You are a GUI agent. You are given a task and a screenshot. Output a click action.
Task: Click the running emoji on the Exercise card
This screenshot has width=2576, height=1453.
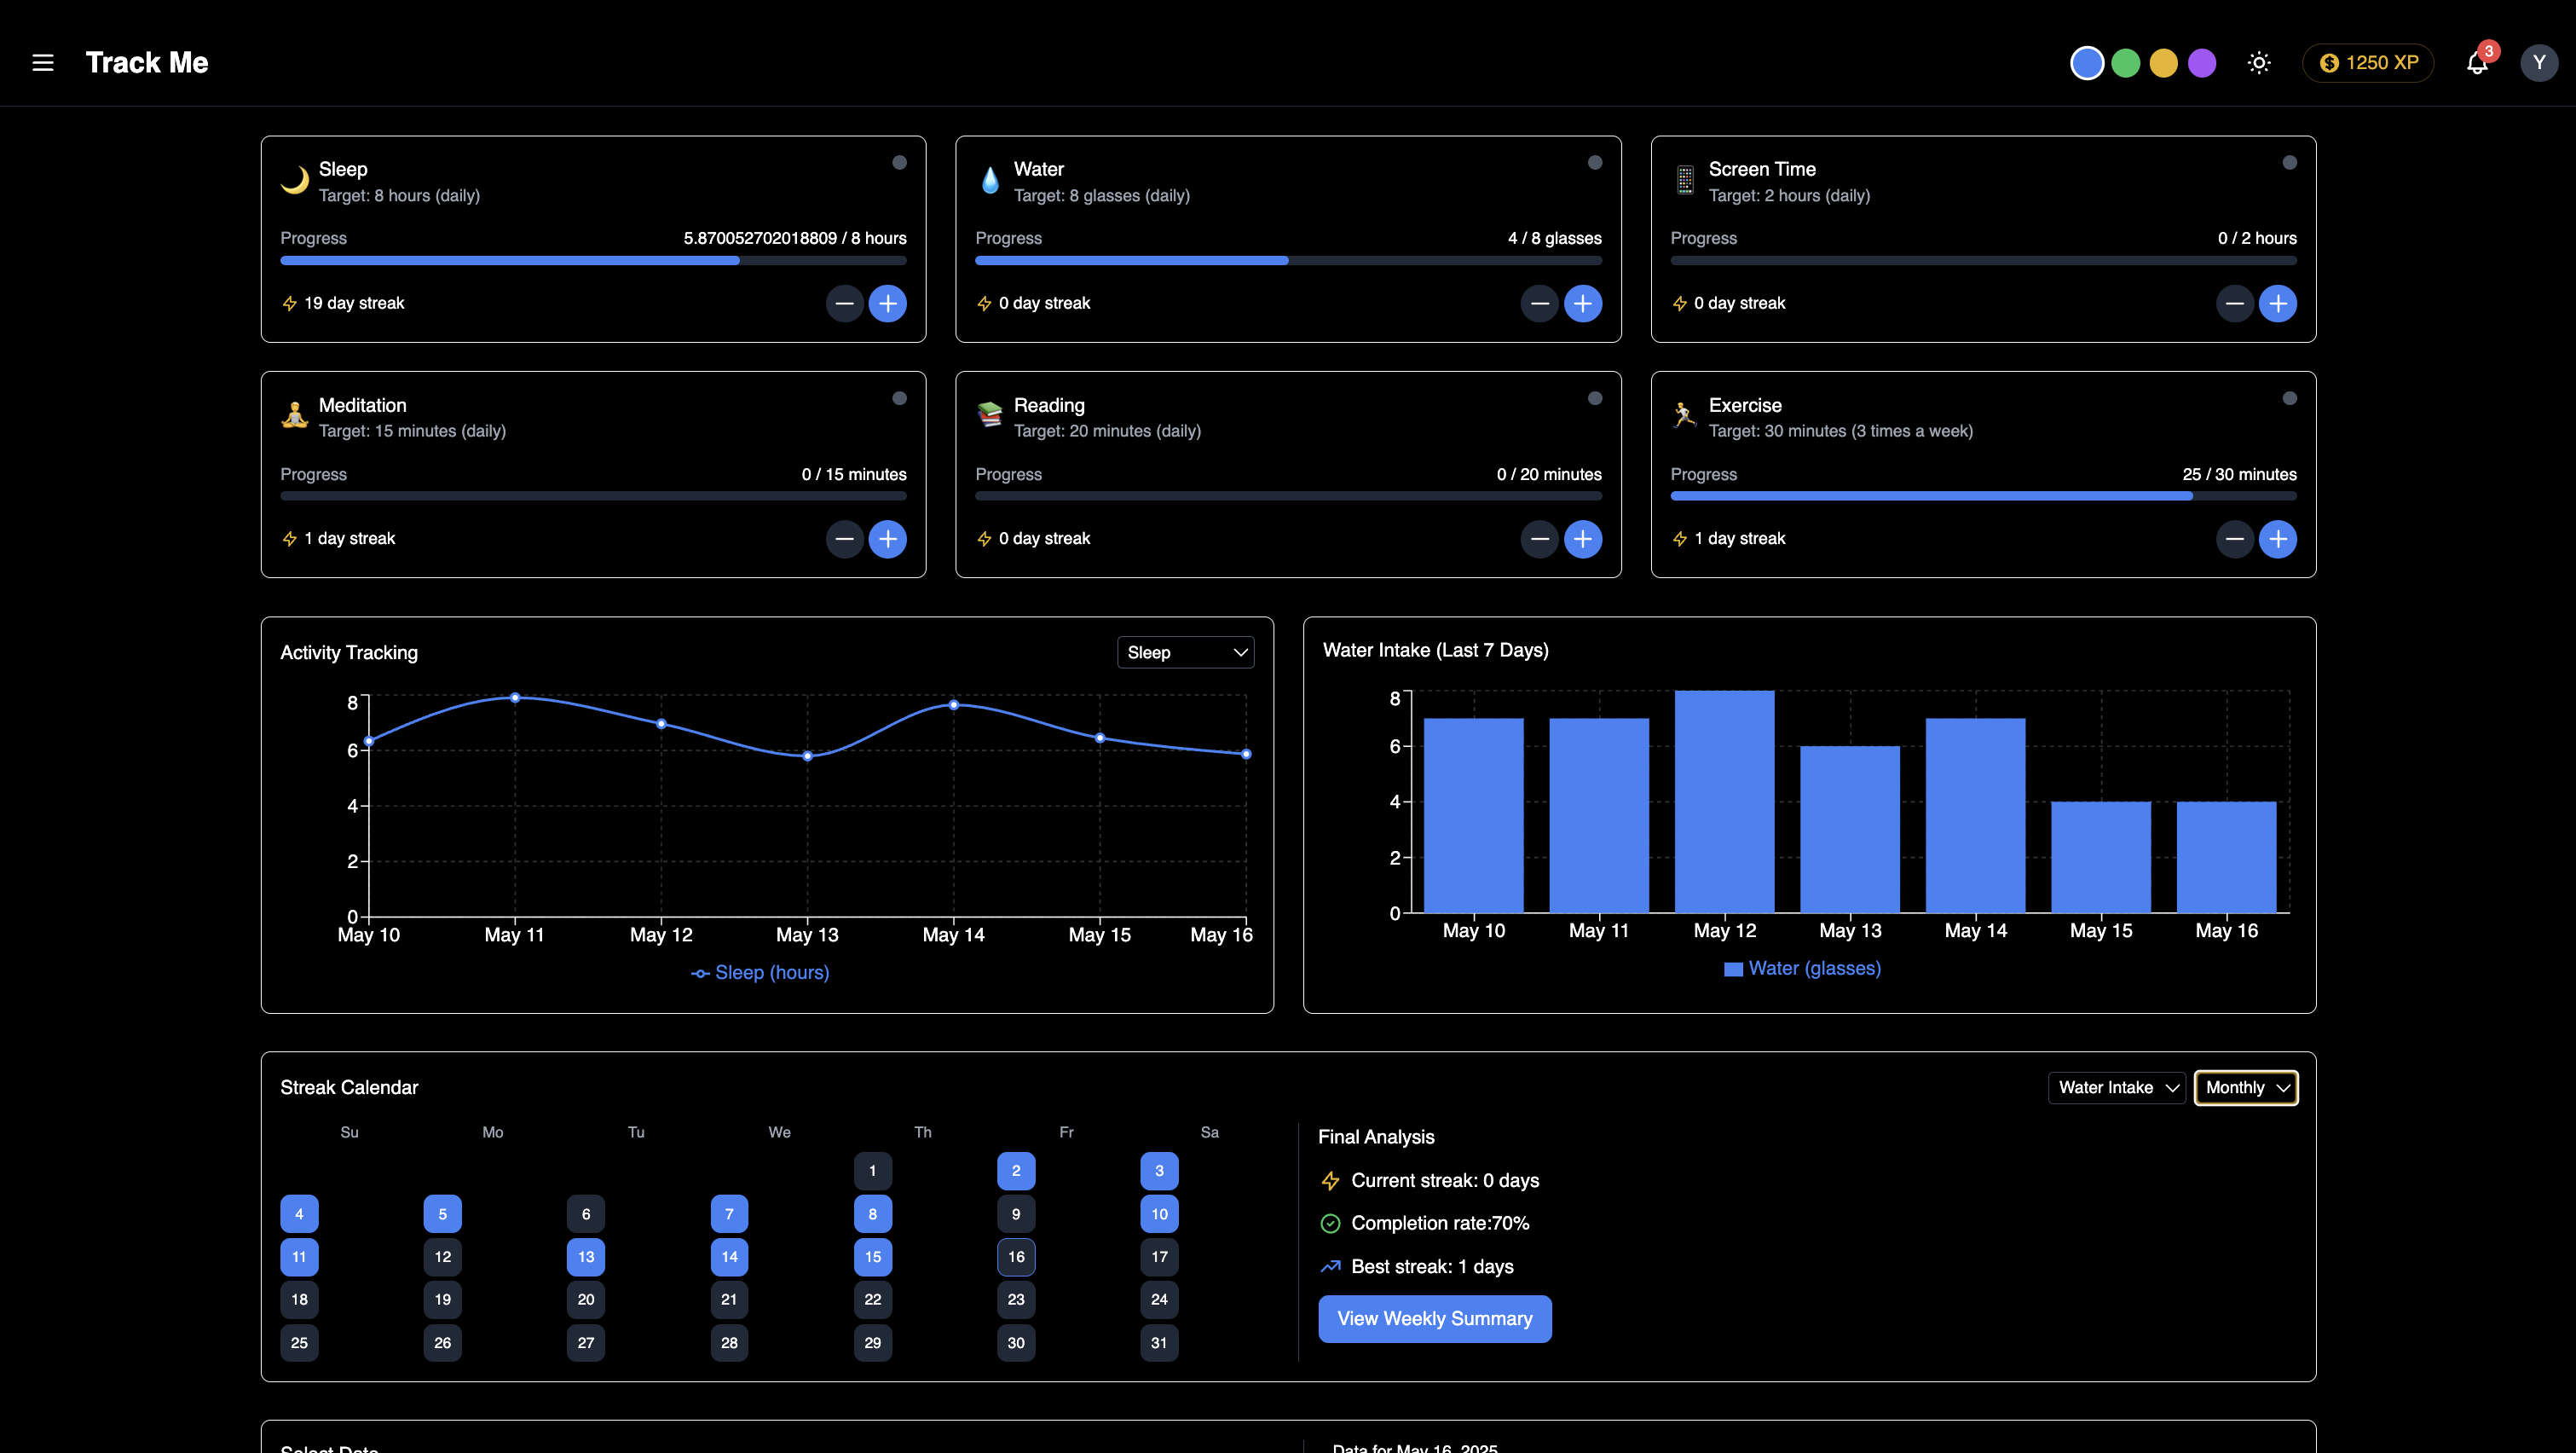tap(1686, 417)
